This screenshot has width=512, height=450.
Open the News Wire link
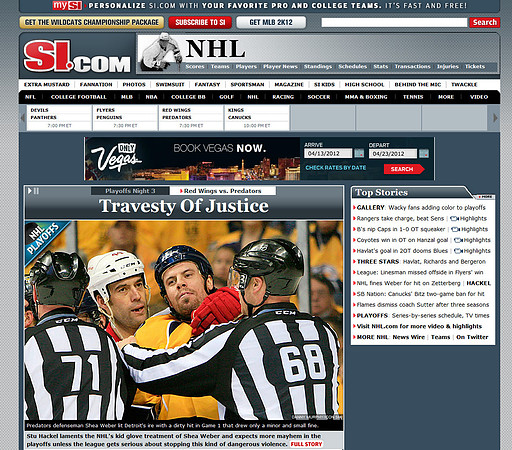point(409,337)
